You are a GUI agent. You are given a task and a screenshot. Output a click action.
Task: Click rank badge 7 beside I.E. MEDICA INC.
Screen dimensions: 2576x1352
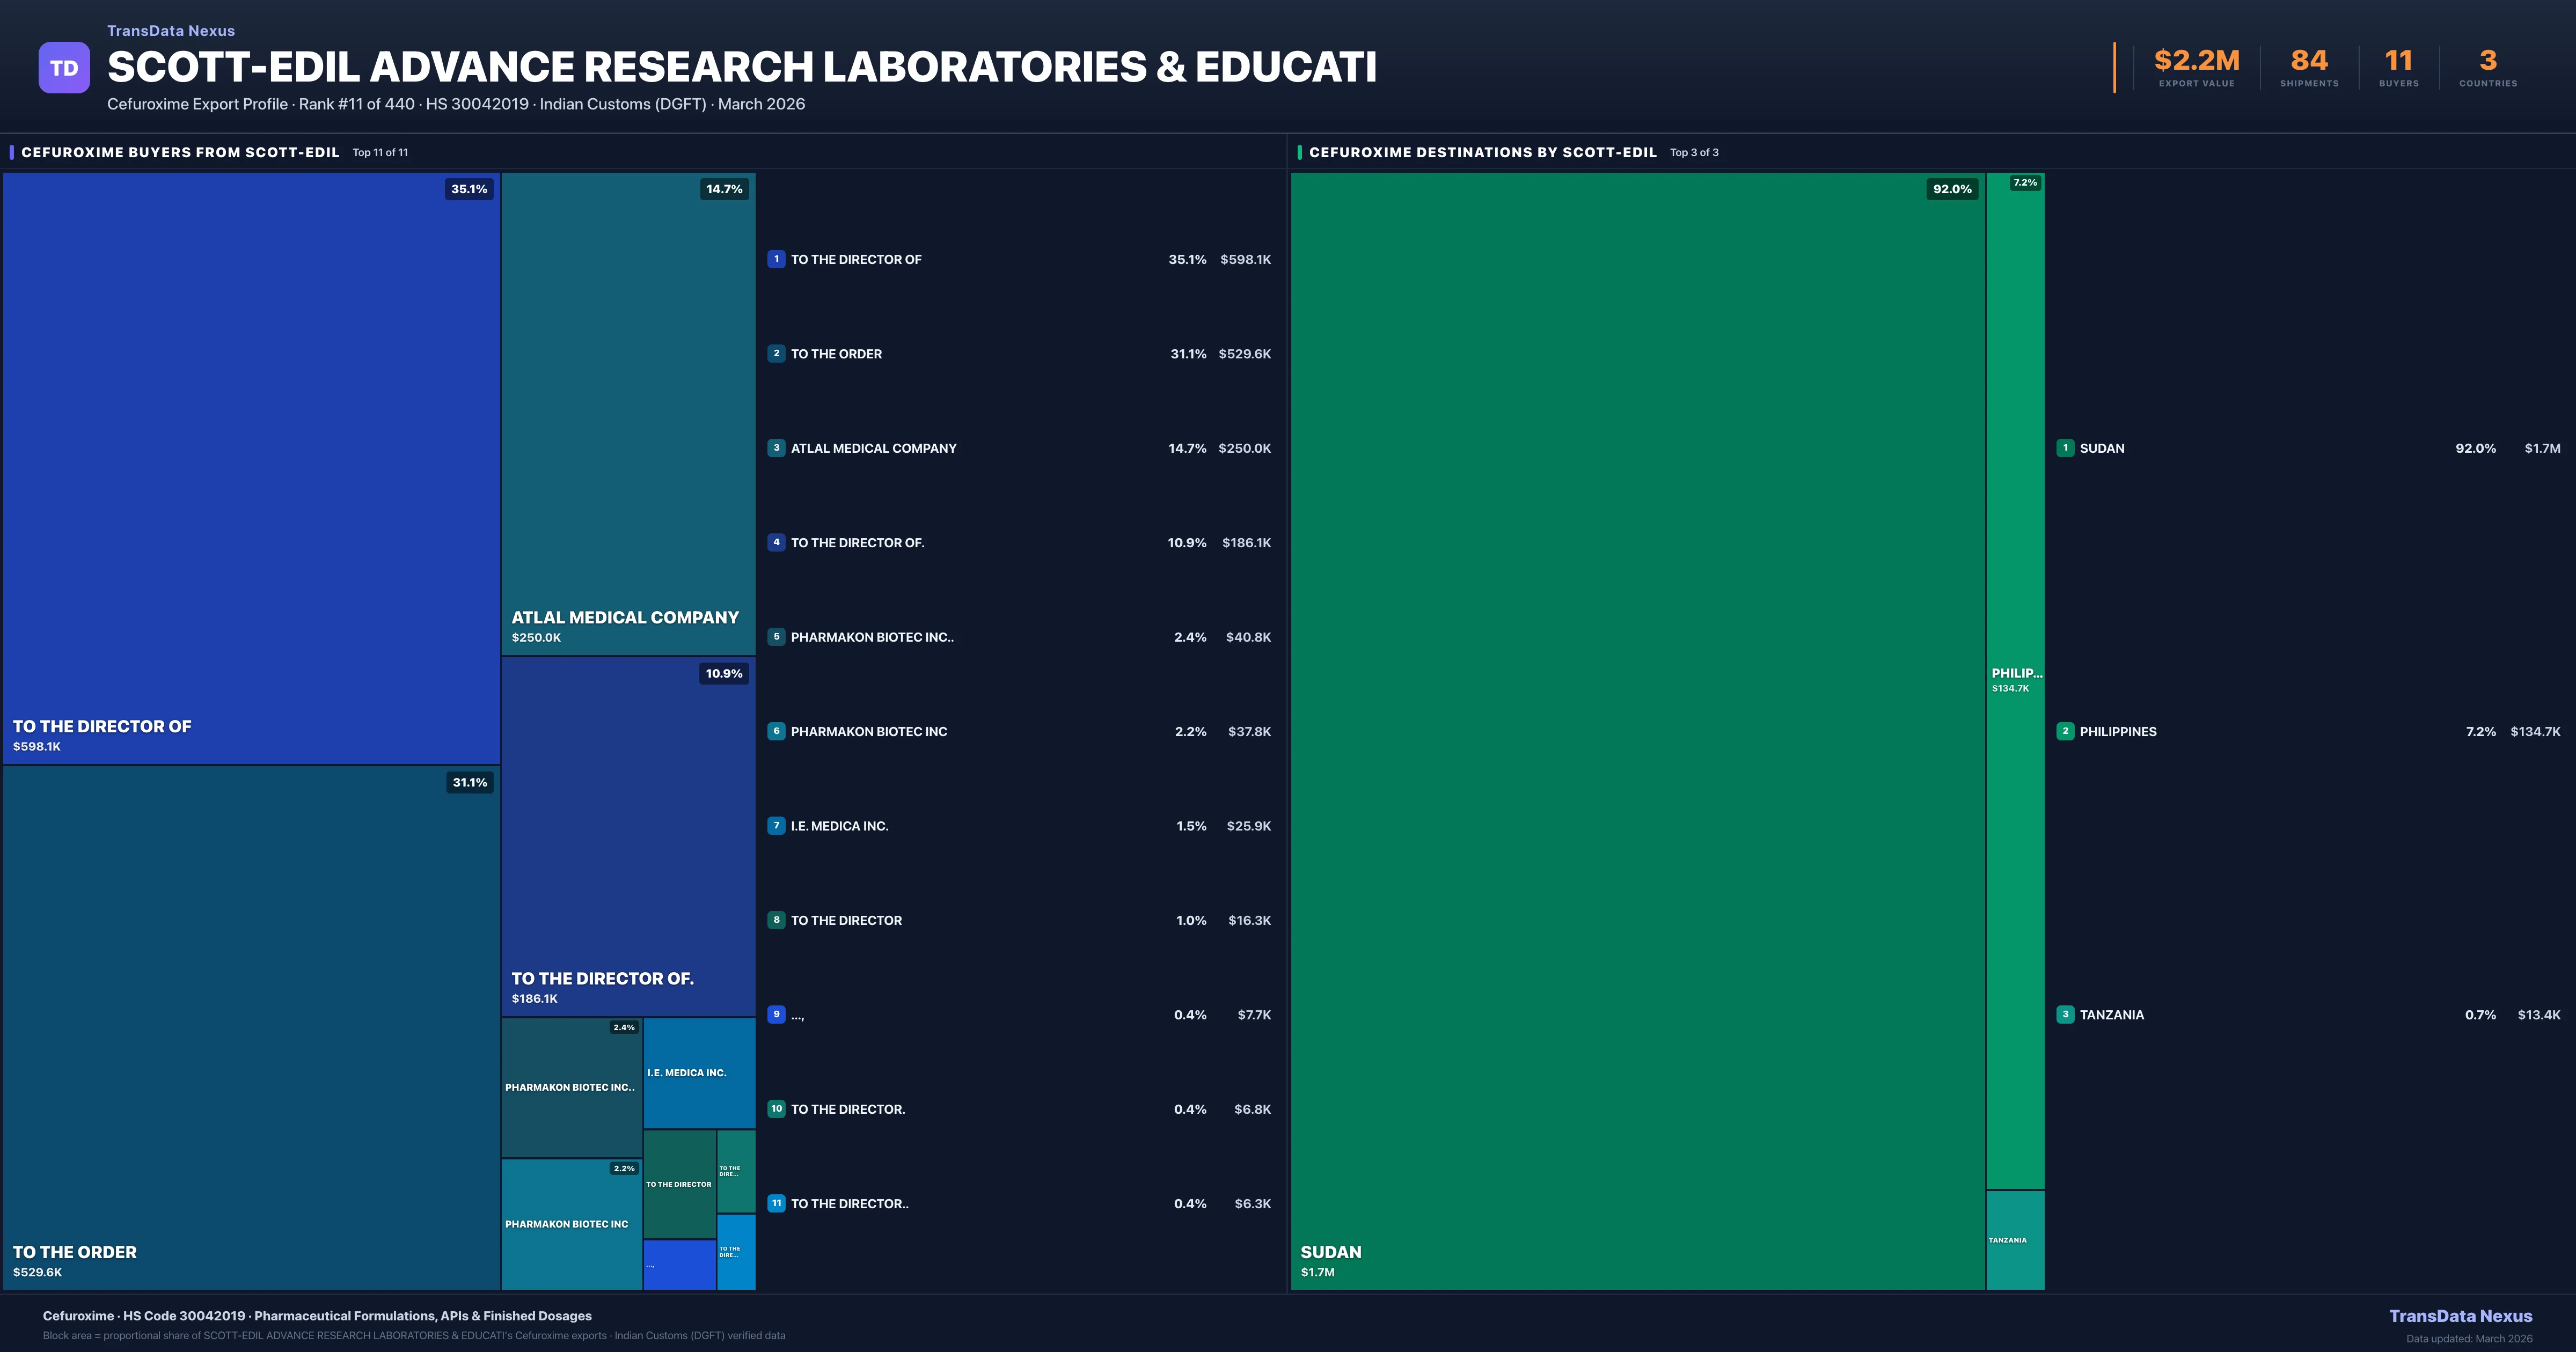coord(776,826)
